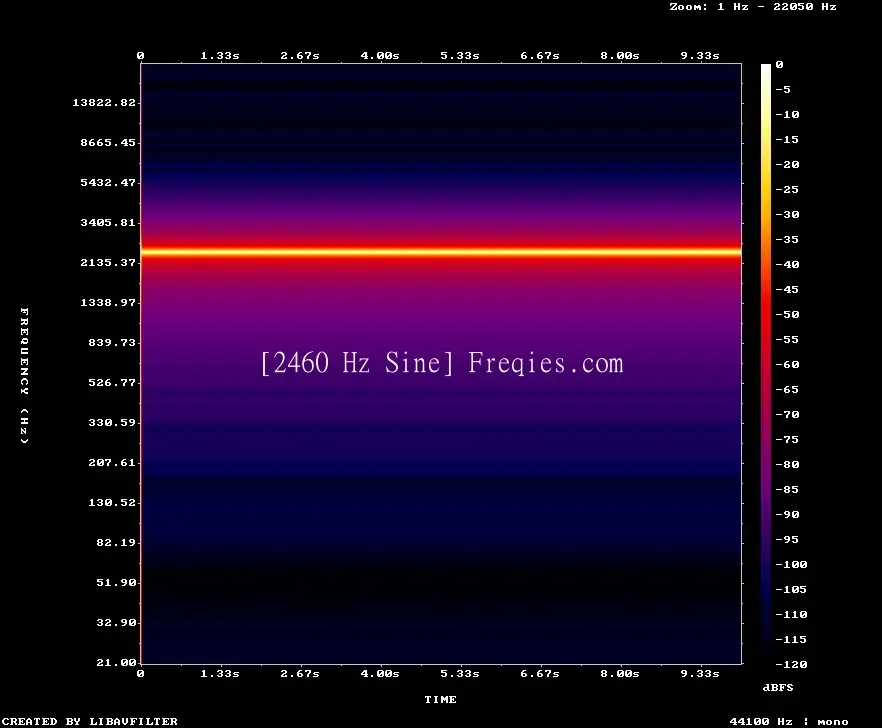The width and height of the screenshot is (882, 728).
Task: Click the 130.52 frequency label
Action: coord(112,502)
